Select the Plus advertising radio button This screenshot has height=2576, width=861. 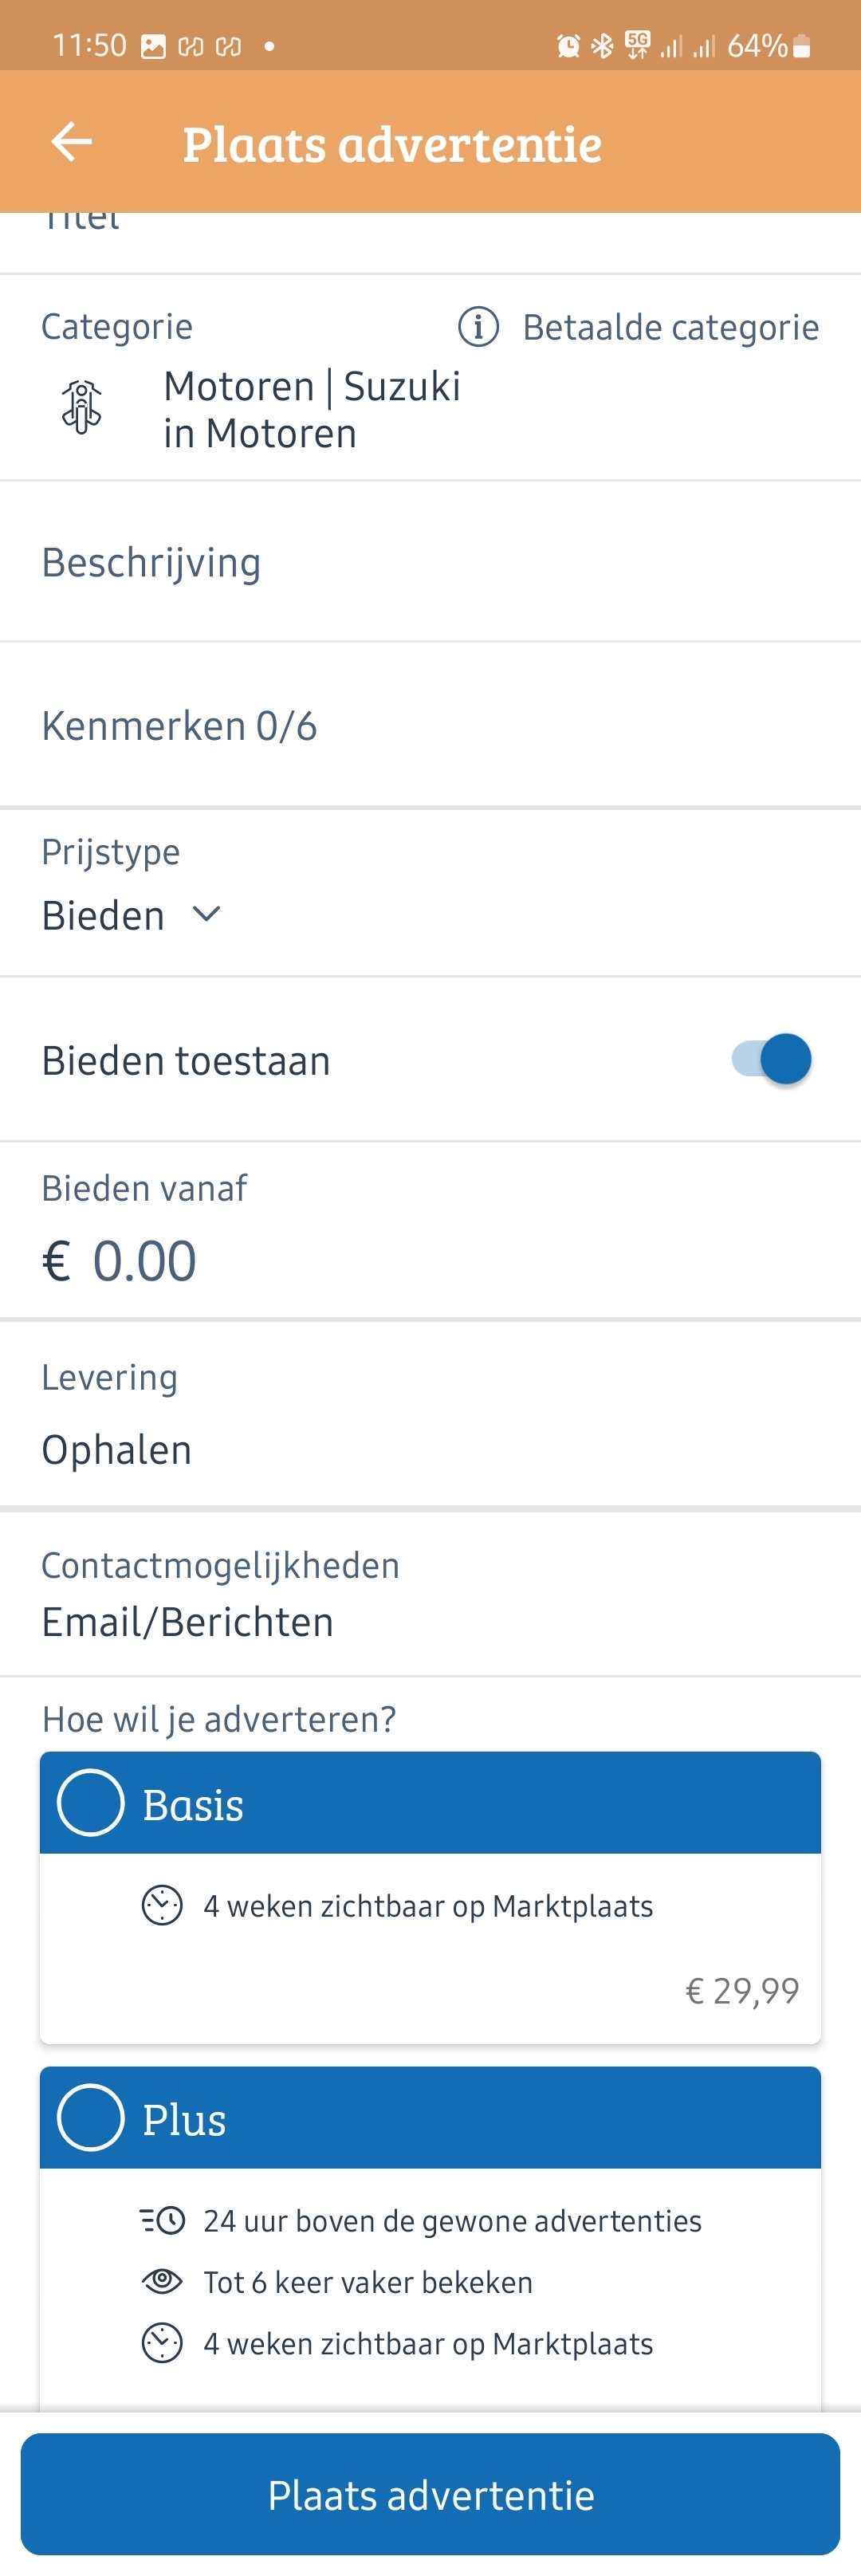point(91,2117)
